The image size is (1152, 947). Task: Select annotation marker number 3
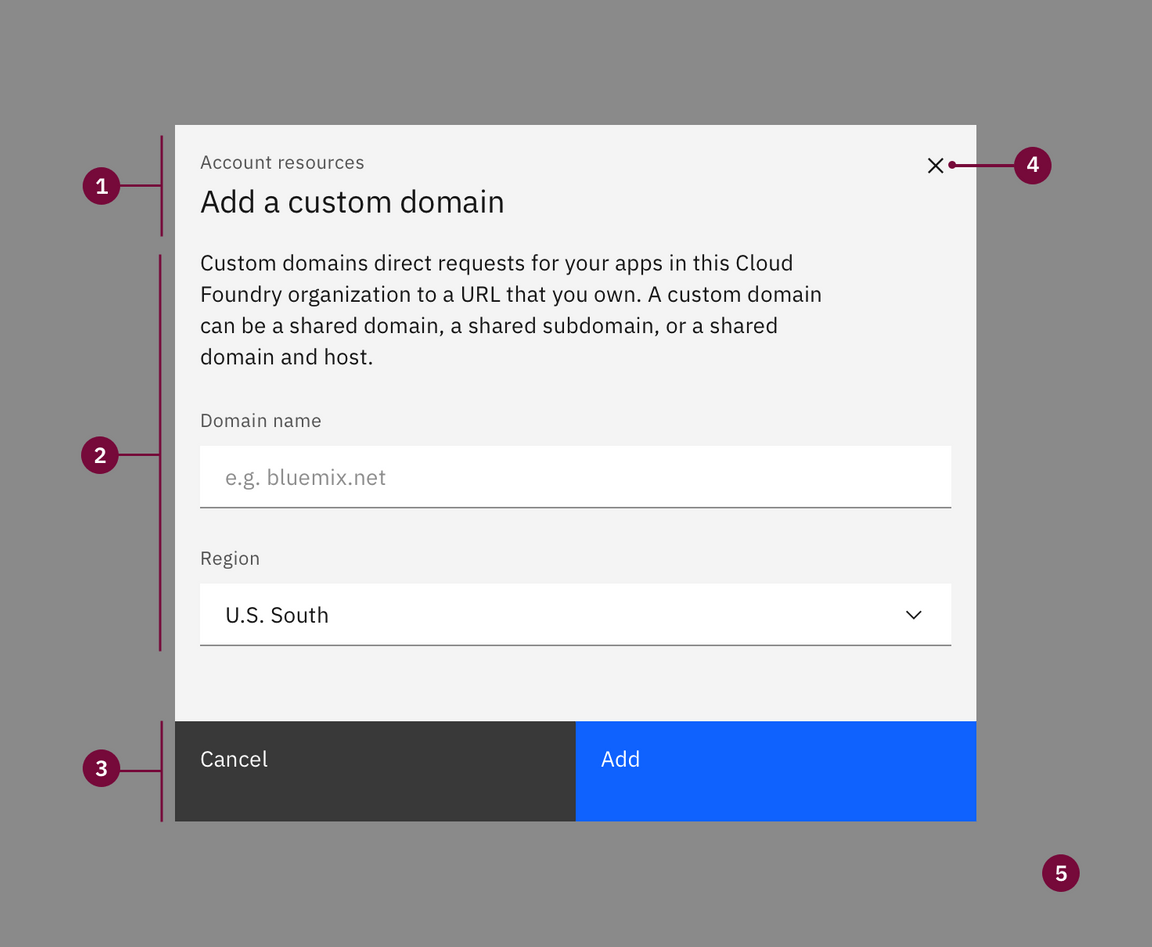101,768
